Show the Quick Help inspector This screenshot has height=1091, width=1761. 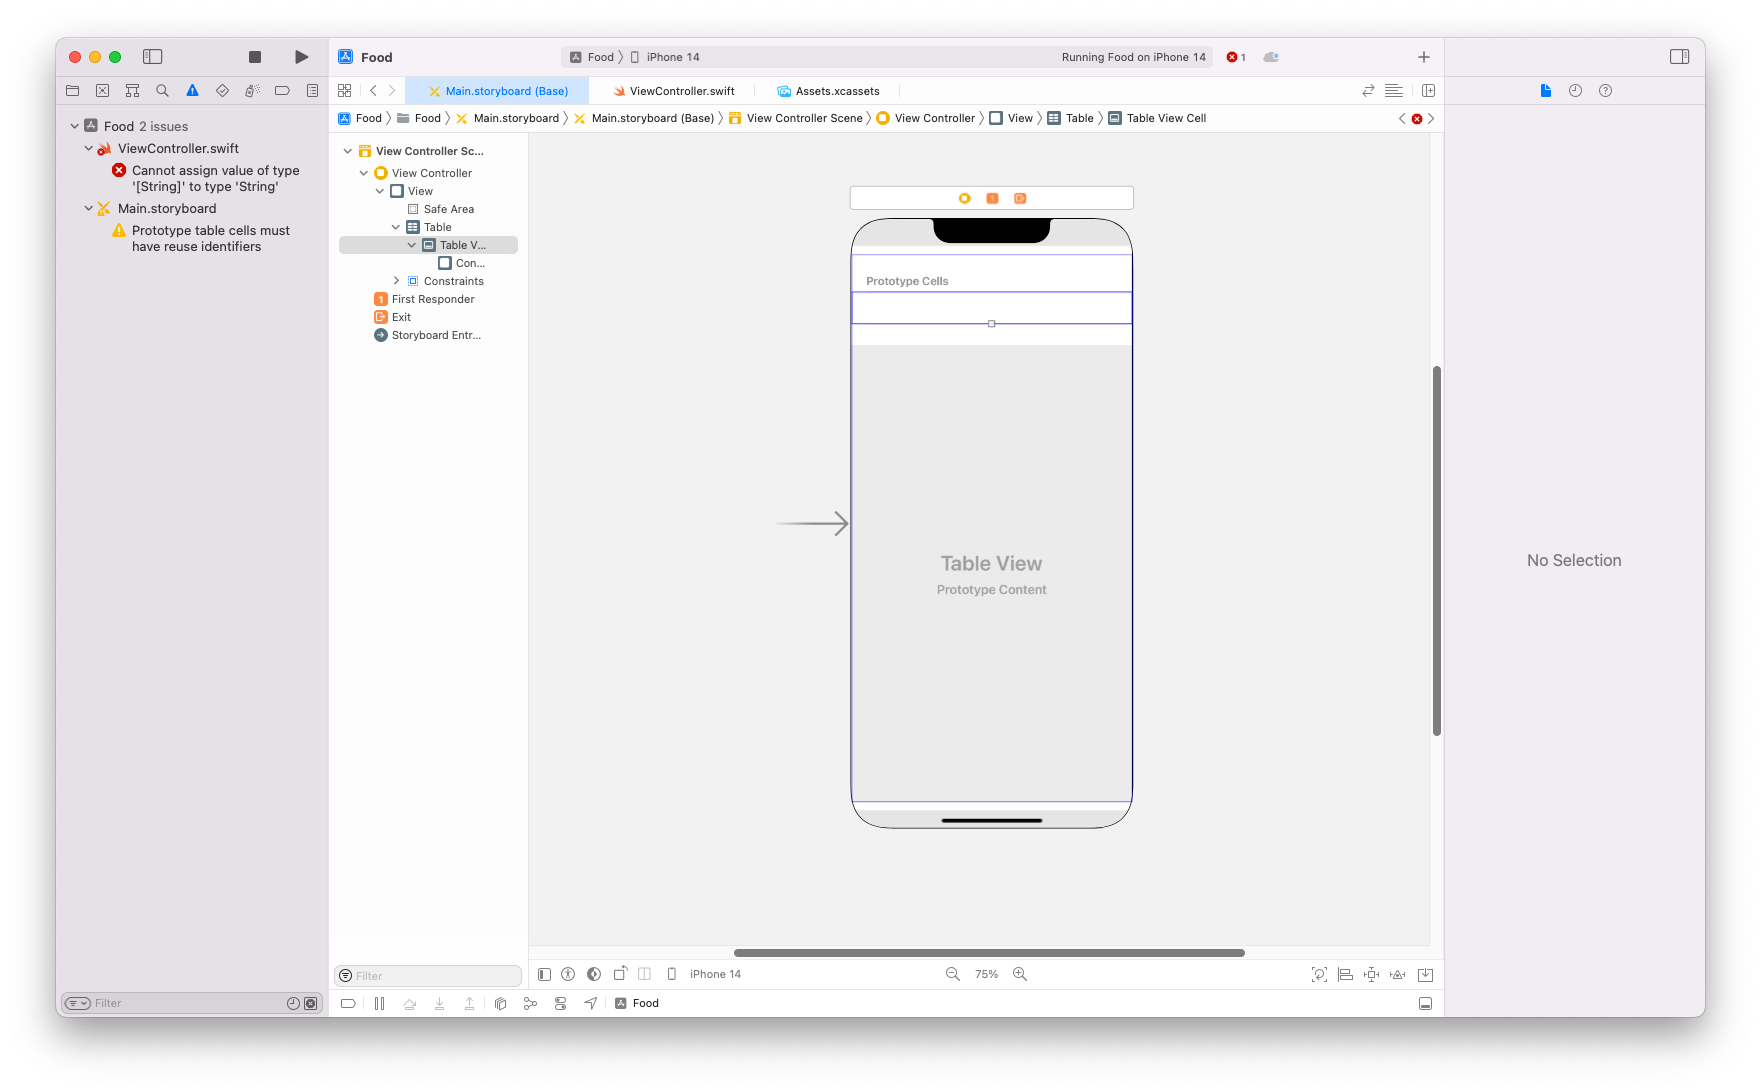[x=1606, y=91]
